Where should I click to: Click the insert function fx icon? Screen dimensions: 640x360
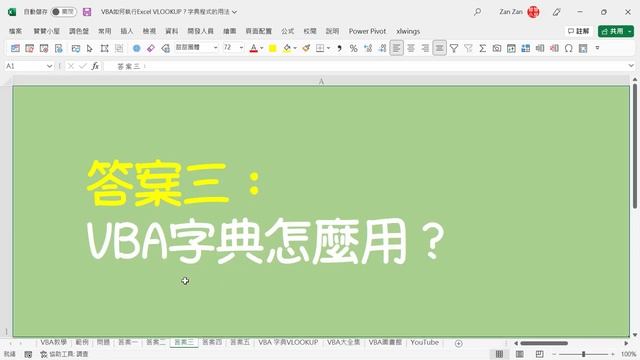(x=95, y=66)
